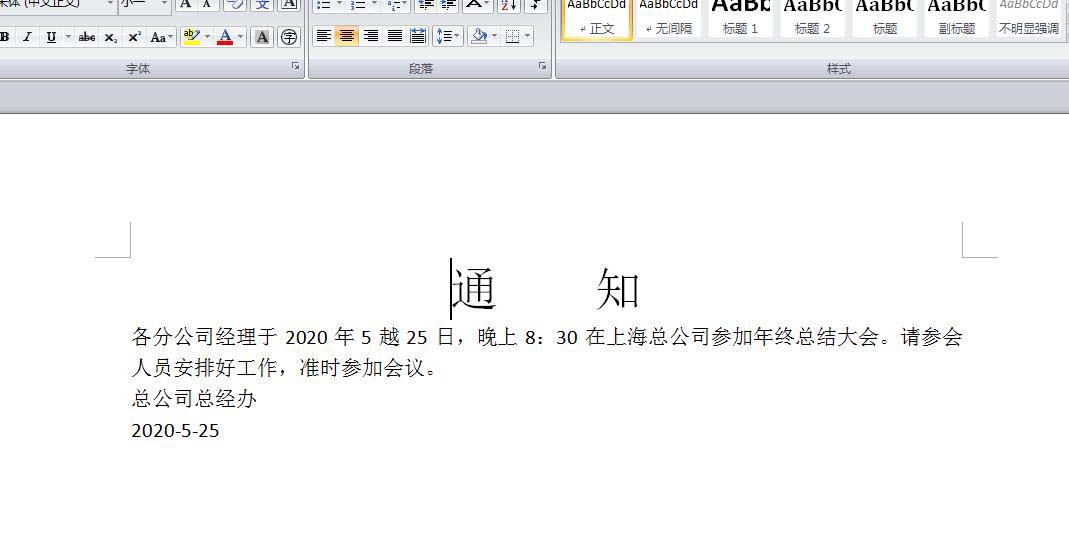This screenshot has height=547, width=1069.
Task: Align text left
Action: pos(324,35)
